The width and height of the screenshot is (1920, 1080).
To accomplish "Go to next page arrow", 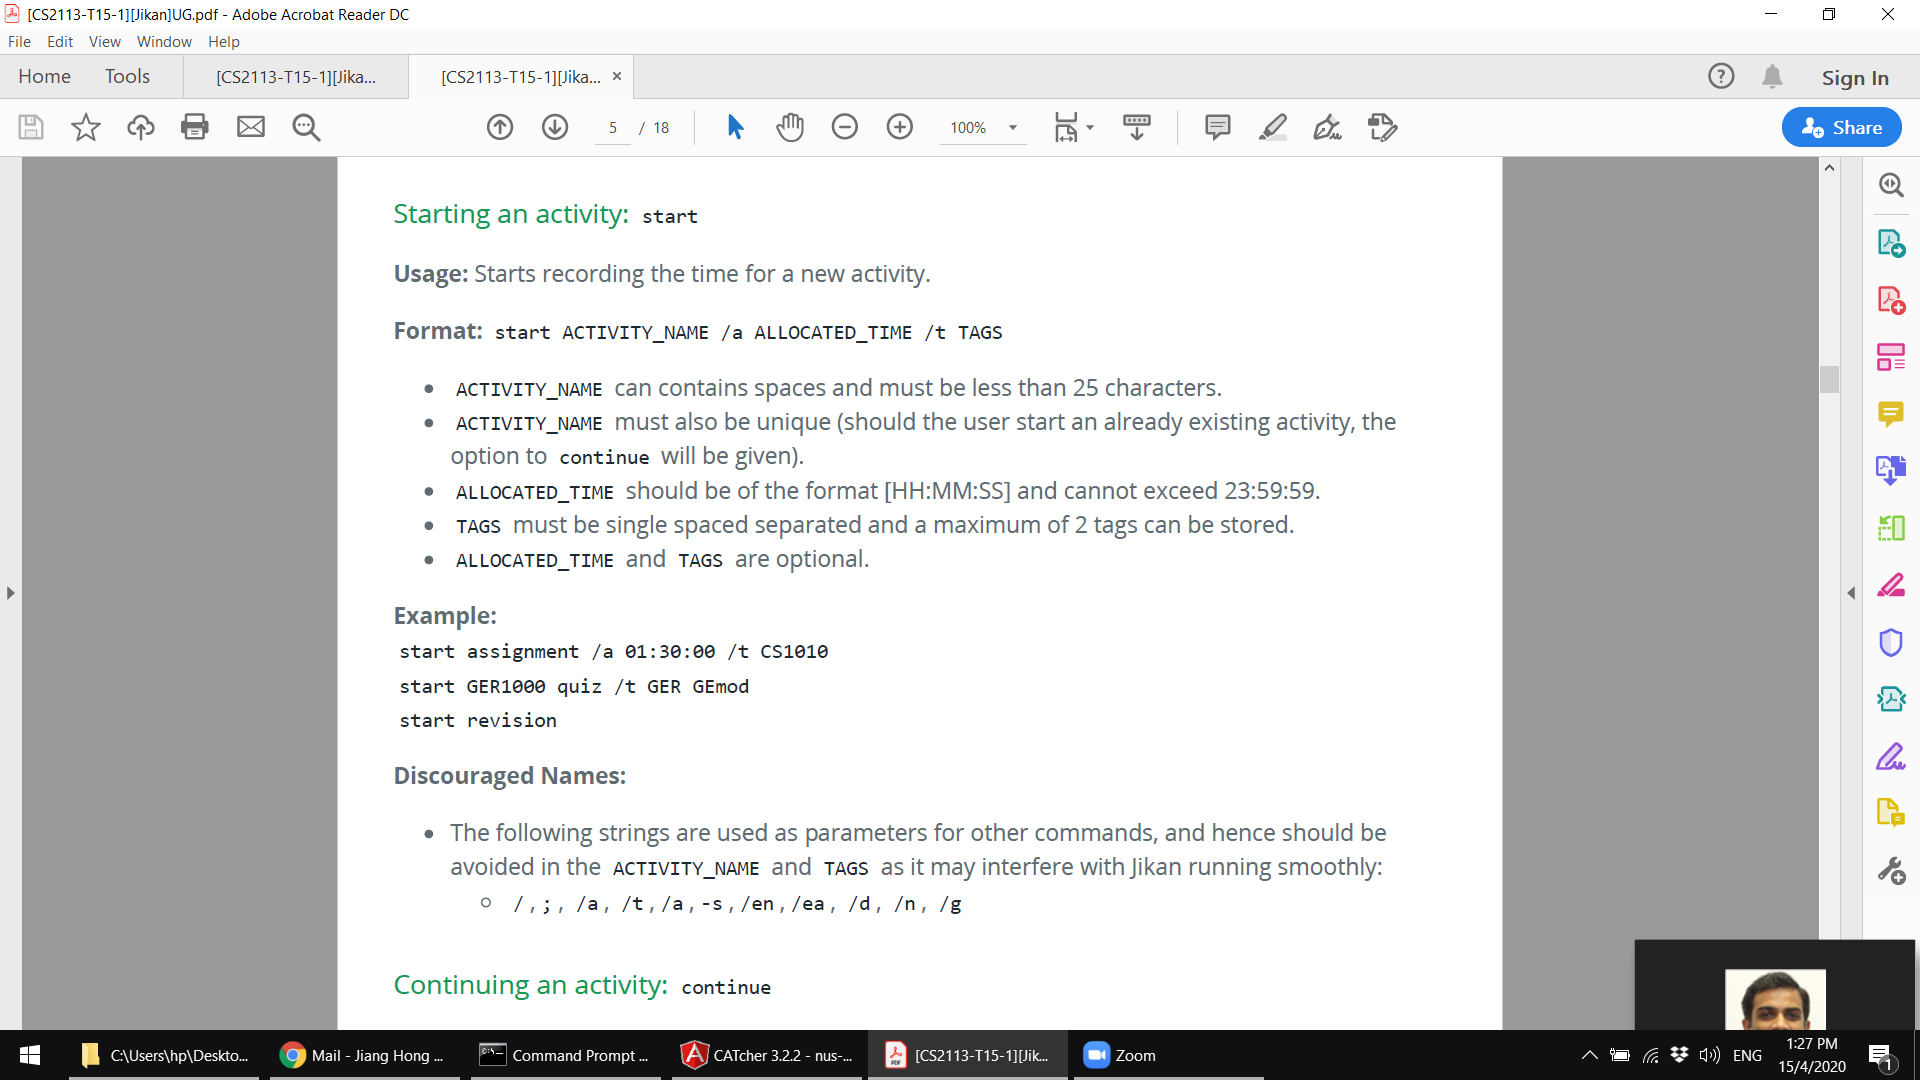I will pos(555,127).
